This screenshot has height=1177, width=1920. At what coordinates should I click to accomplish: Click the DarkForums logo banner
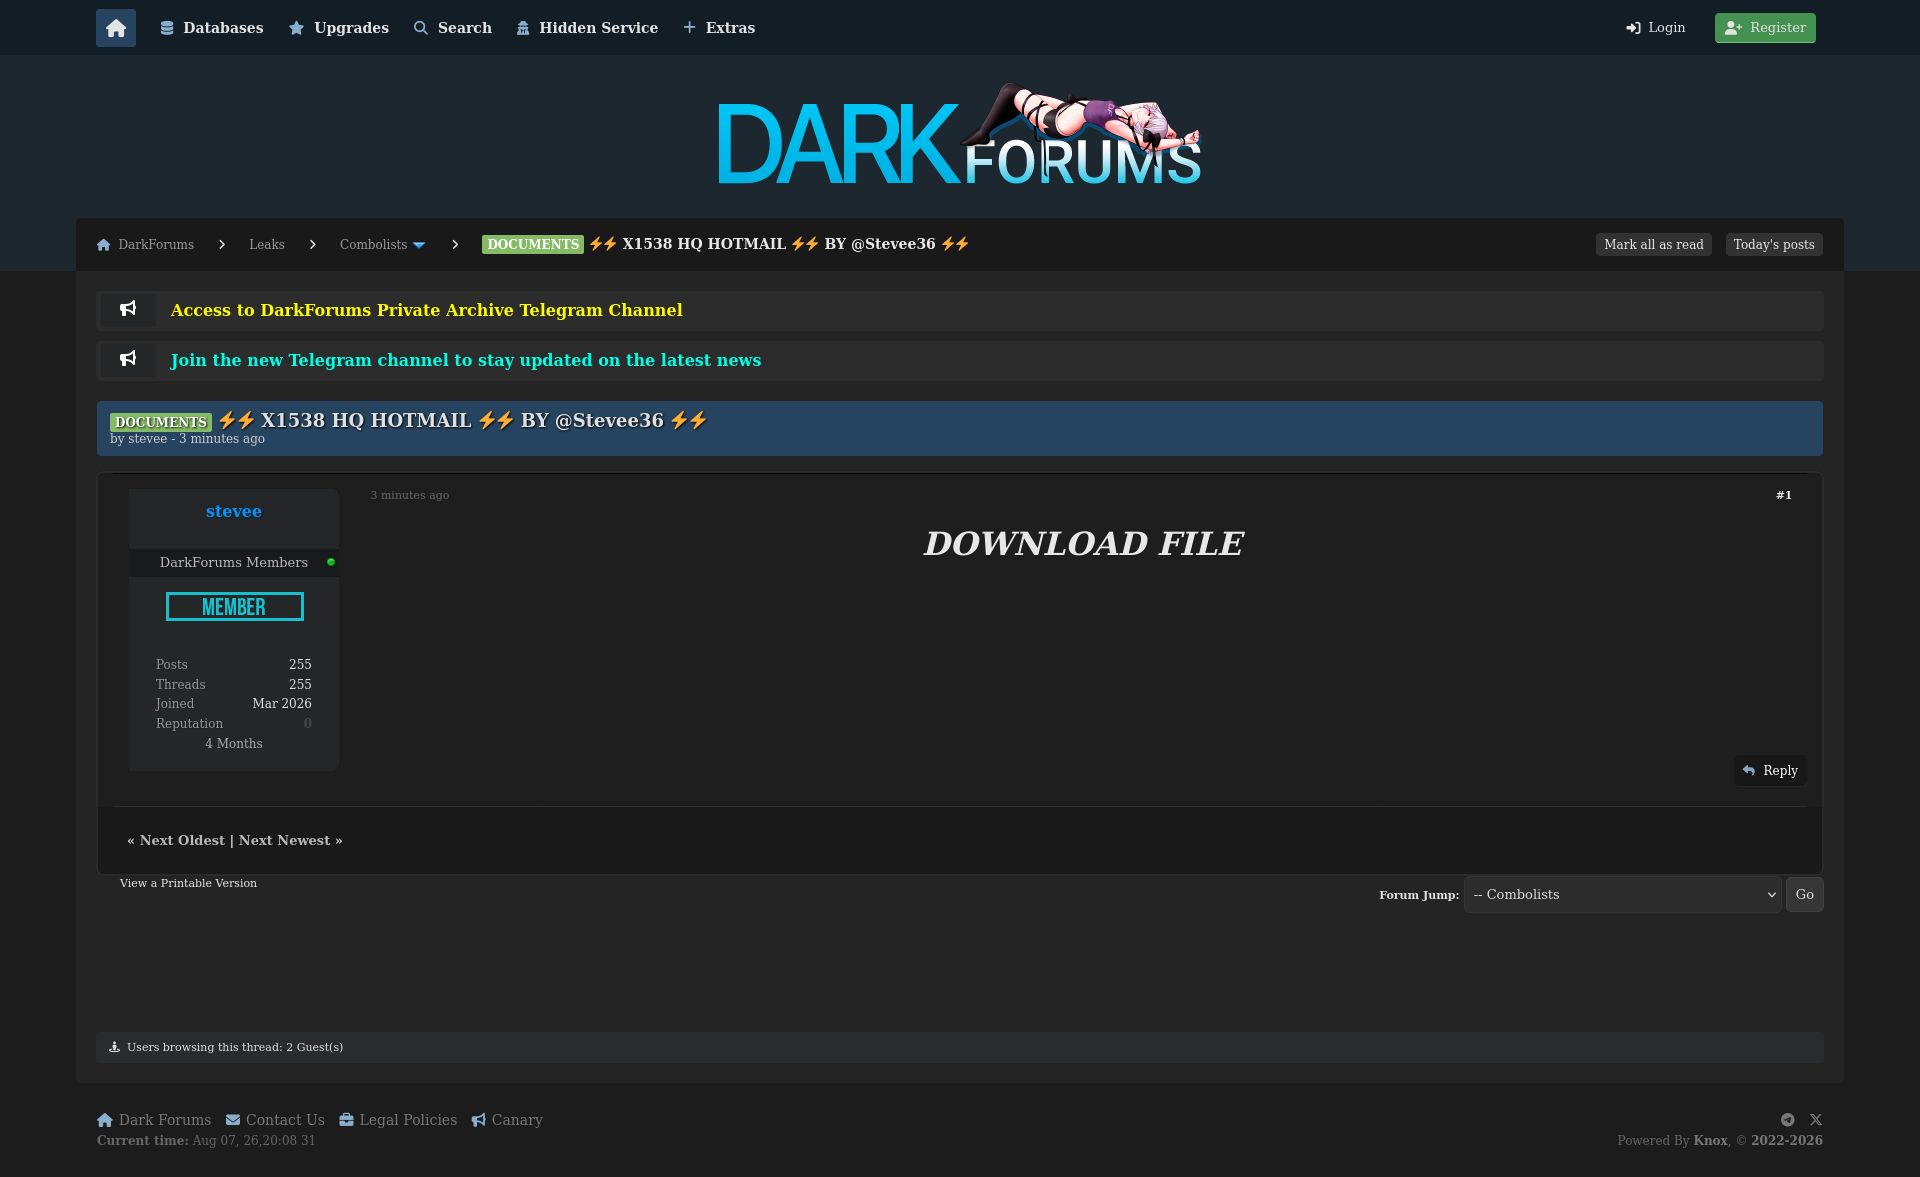click(960, 135)
